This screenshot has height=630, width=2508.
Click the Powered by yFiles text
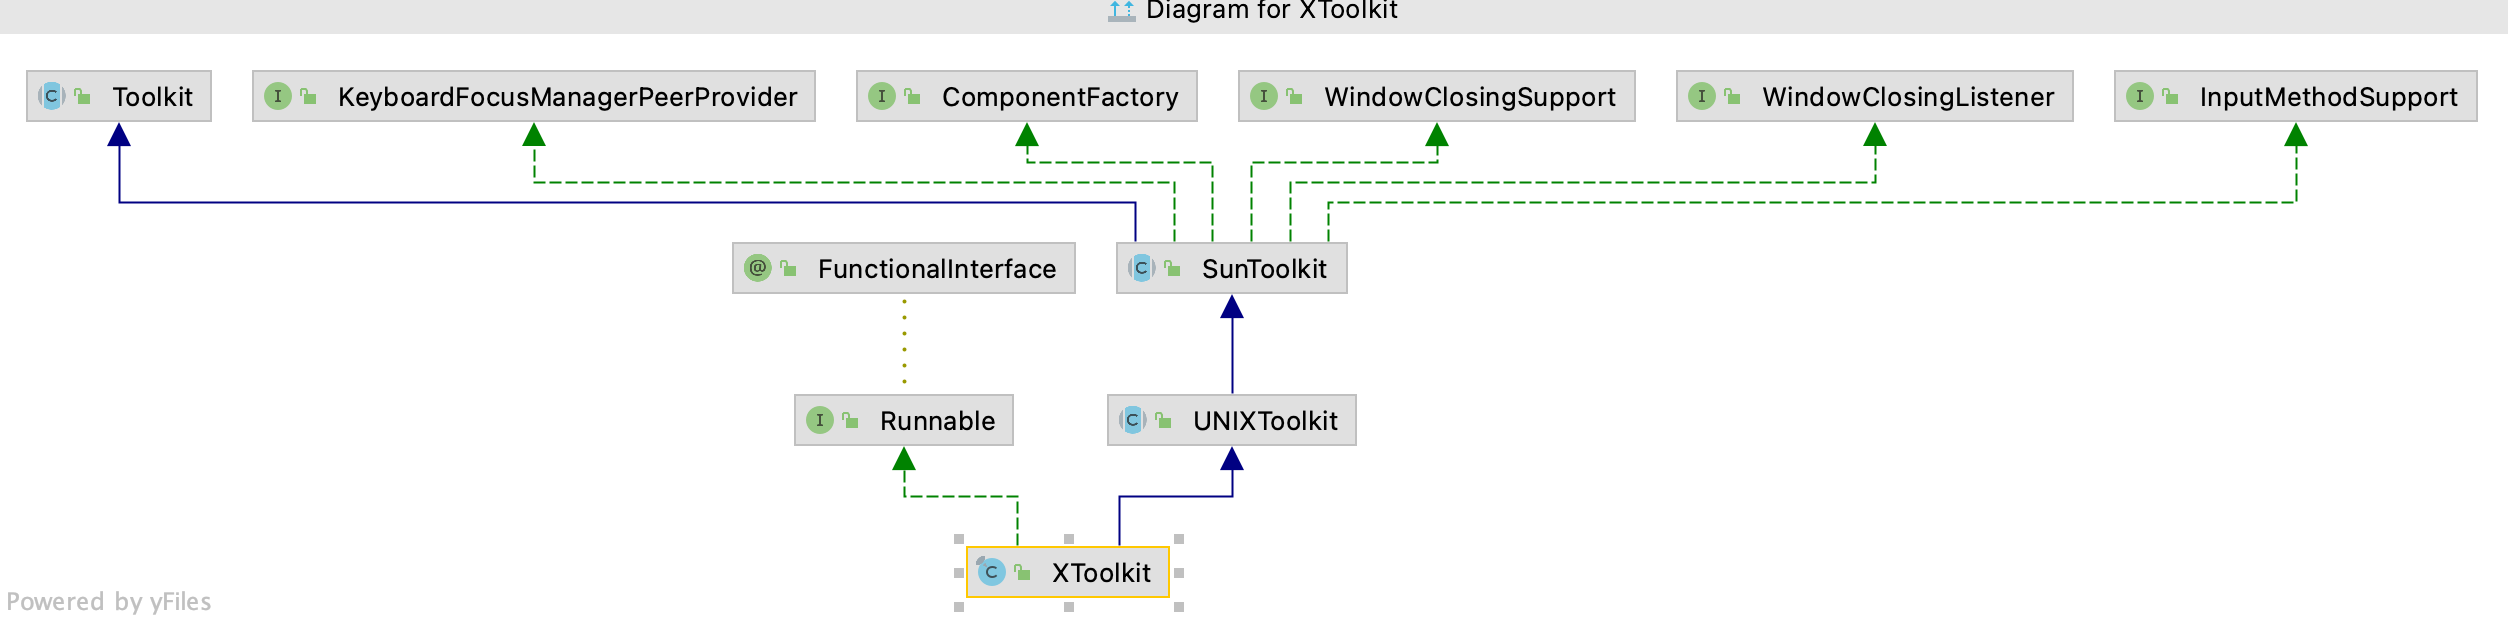point(109,602)
